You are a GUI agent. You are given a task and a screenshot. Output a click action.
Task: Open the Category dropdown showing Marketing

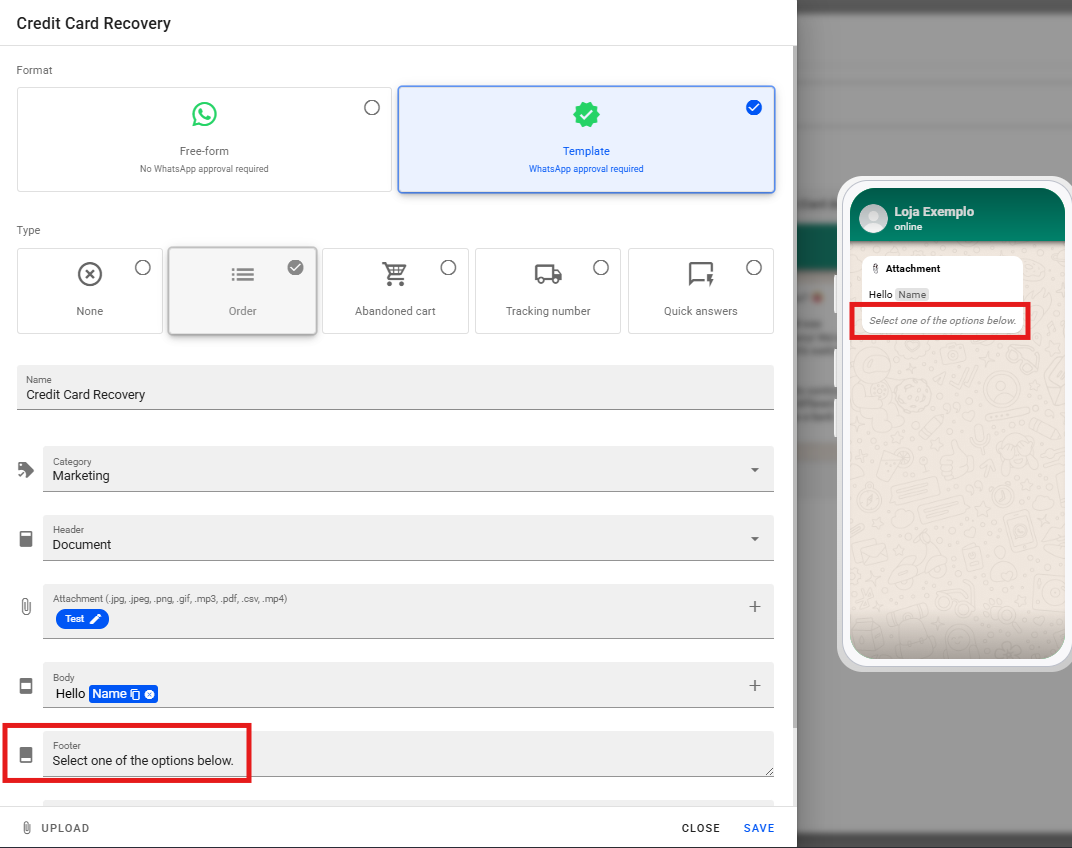click(x=408, y=469)
